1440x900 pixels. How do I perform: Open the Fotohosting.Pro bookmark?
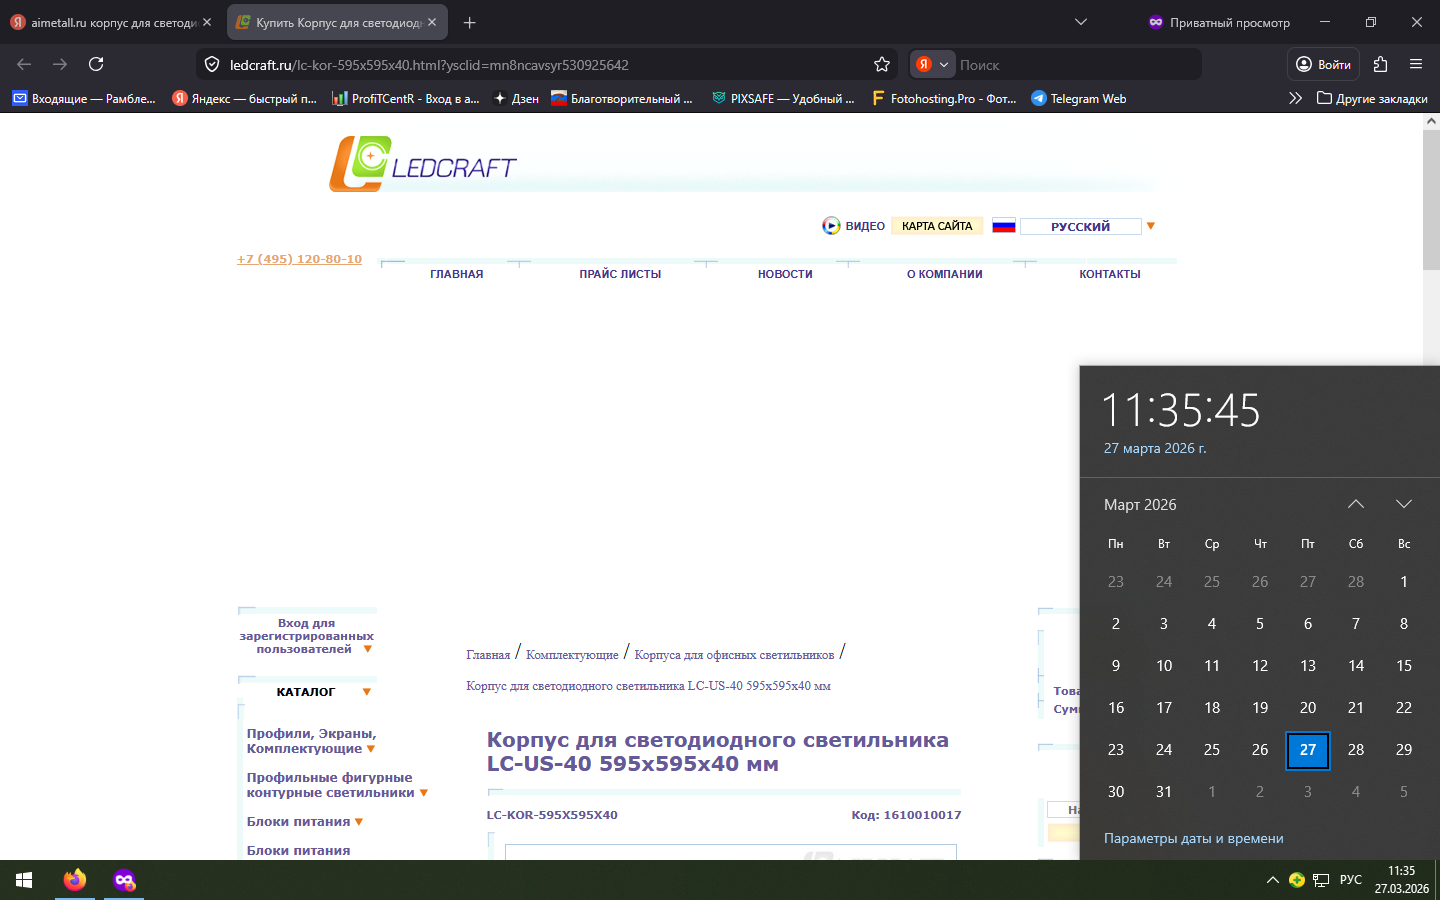pyautogui.click(x=944, y=98)
